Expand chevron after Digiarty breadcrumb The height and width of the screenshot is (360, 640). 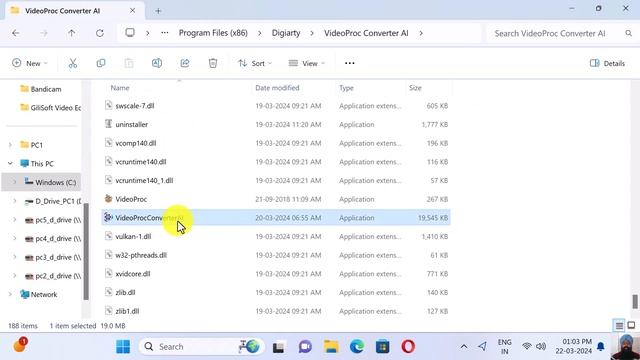[312, 33]
